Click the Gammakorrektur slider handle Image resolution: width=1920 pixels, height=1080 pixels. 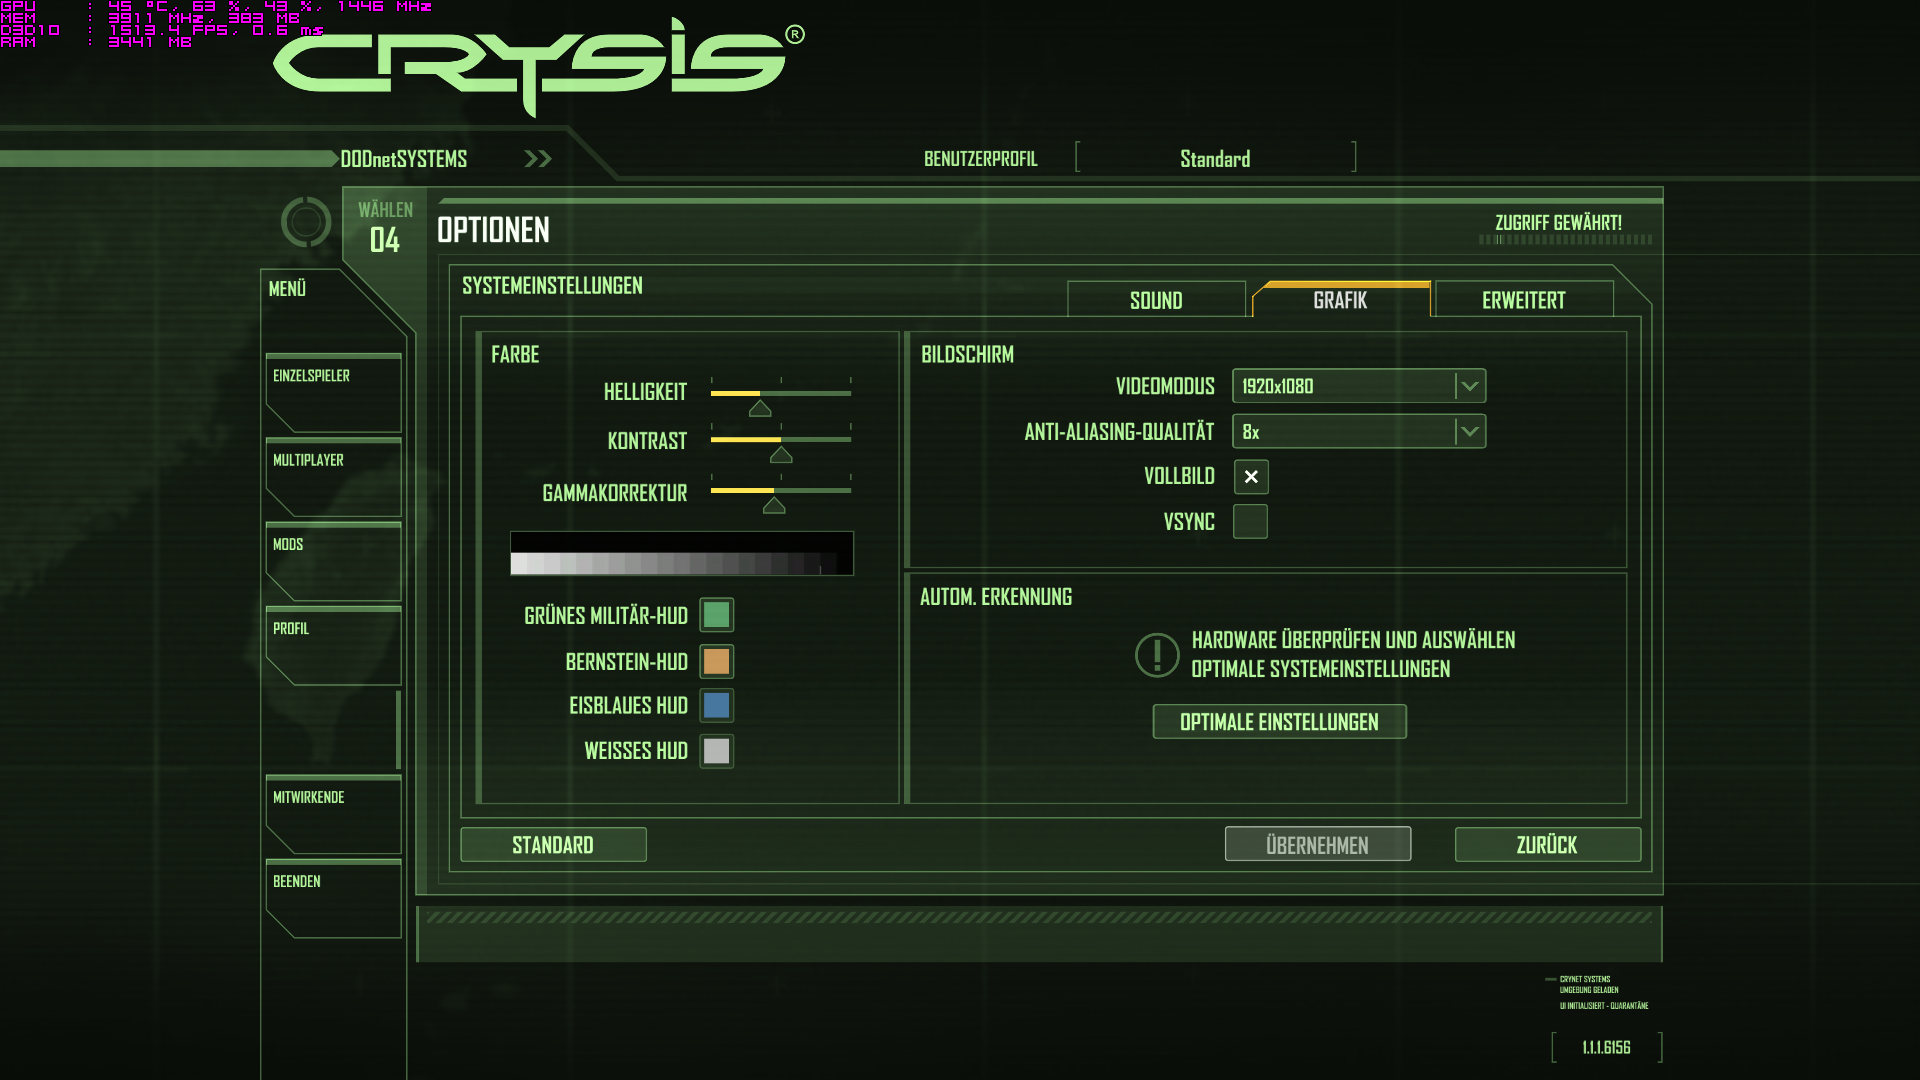click(774, 506)
